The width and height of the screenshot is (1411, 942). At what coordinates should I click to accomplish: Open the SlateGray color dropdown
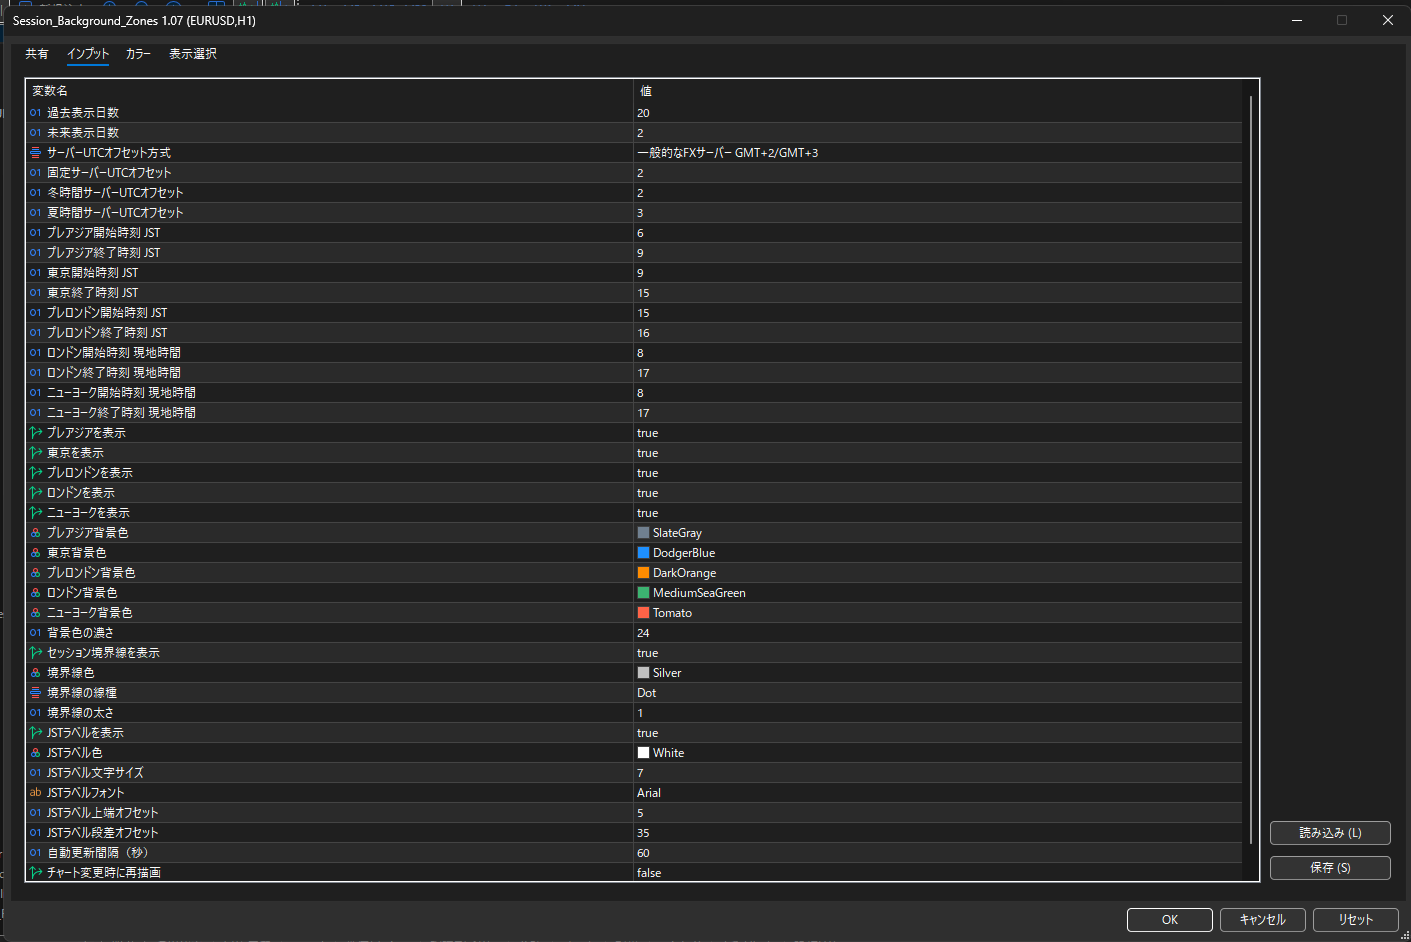(x=937, y=533)
